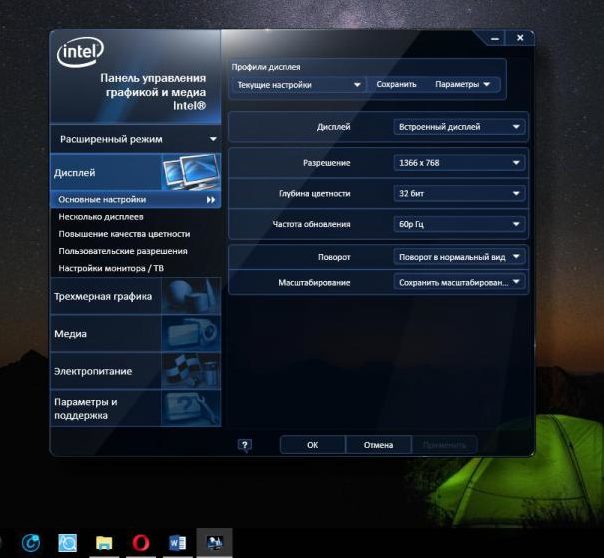Click the Отмена button
604x558 pixels.
[378, 445]
